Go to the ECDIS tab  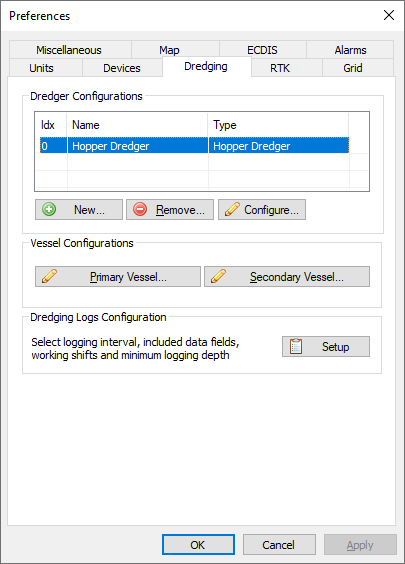tap(263, 50)
